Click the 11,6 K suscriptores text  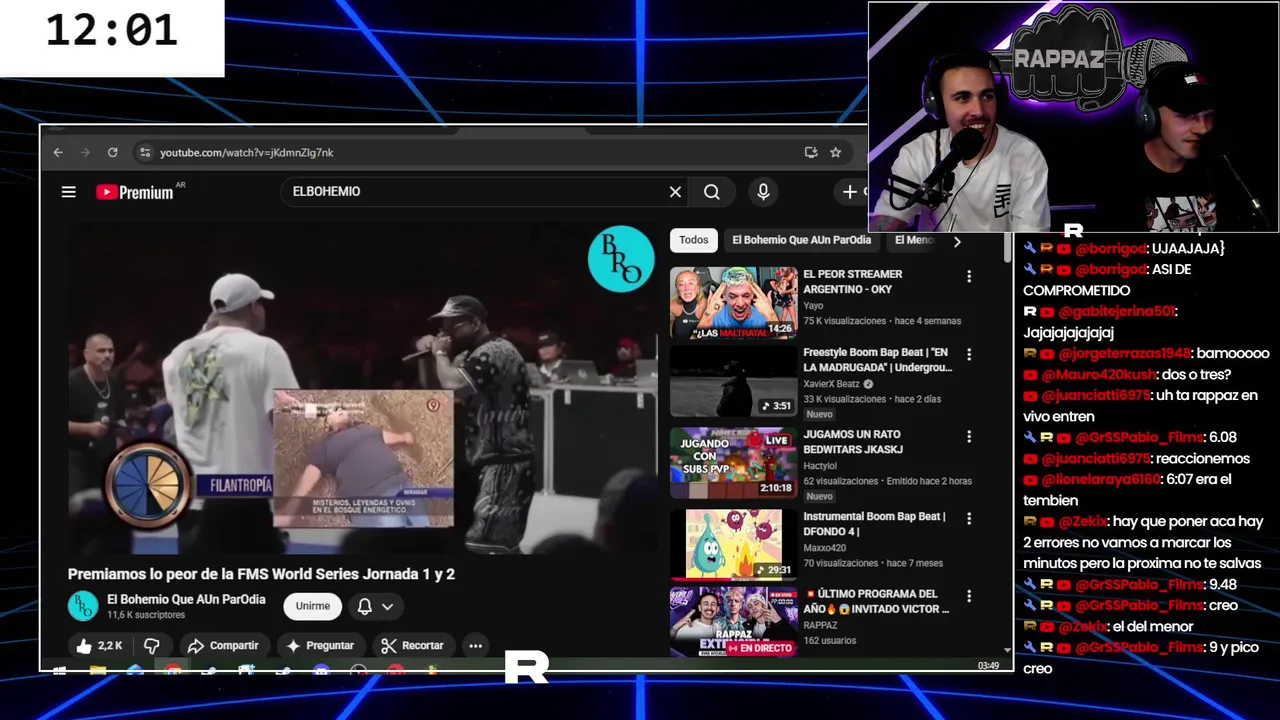[x=146, y=615]
